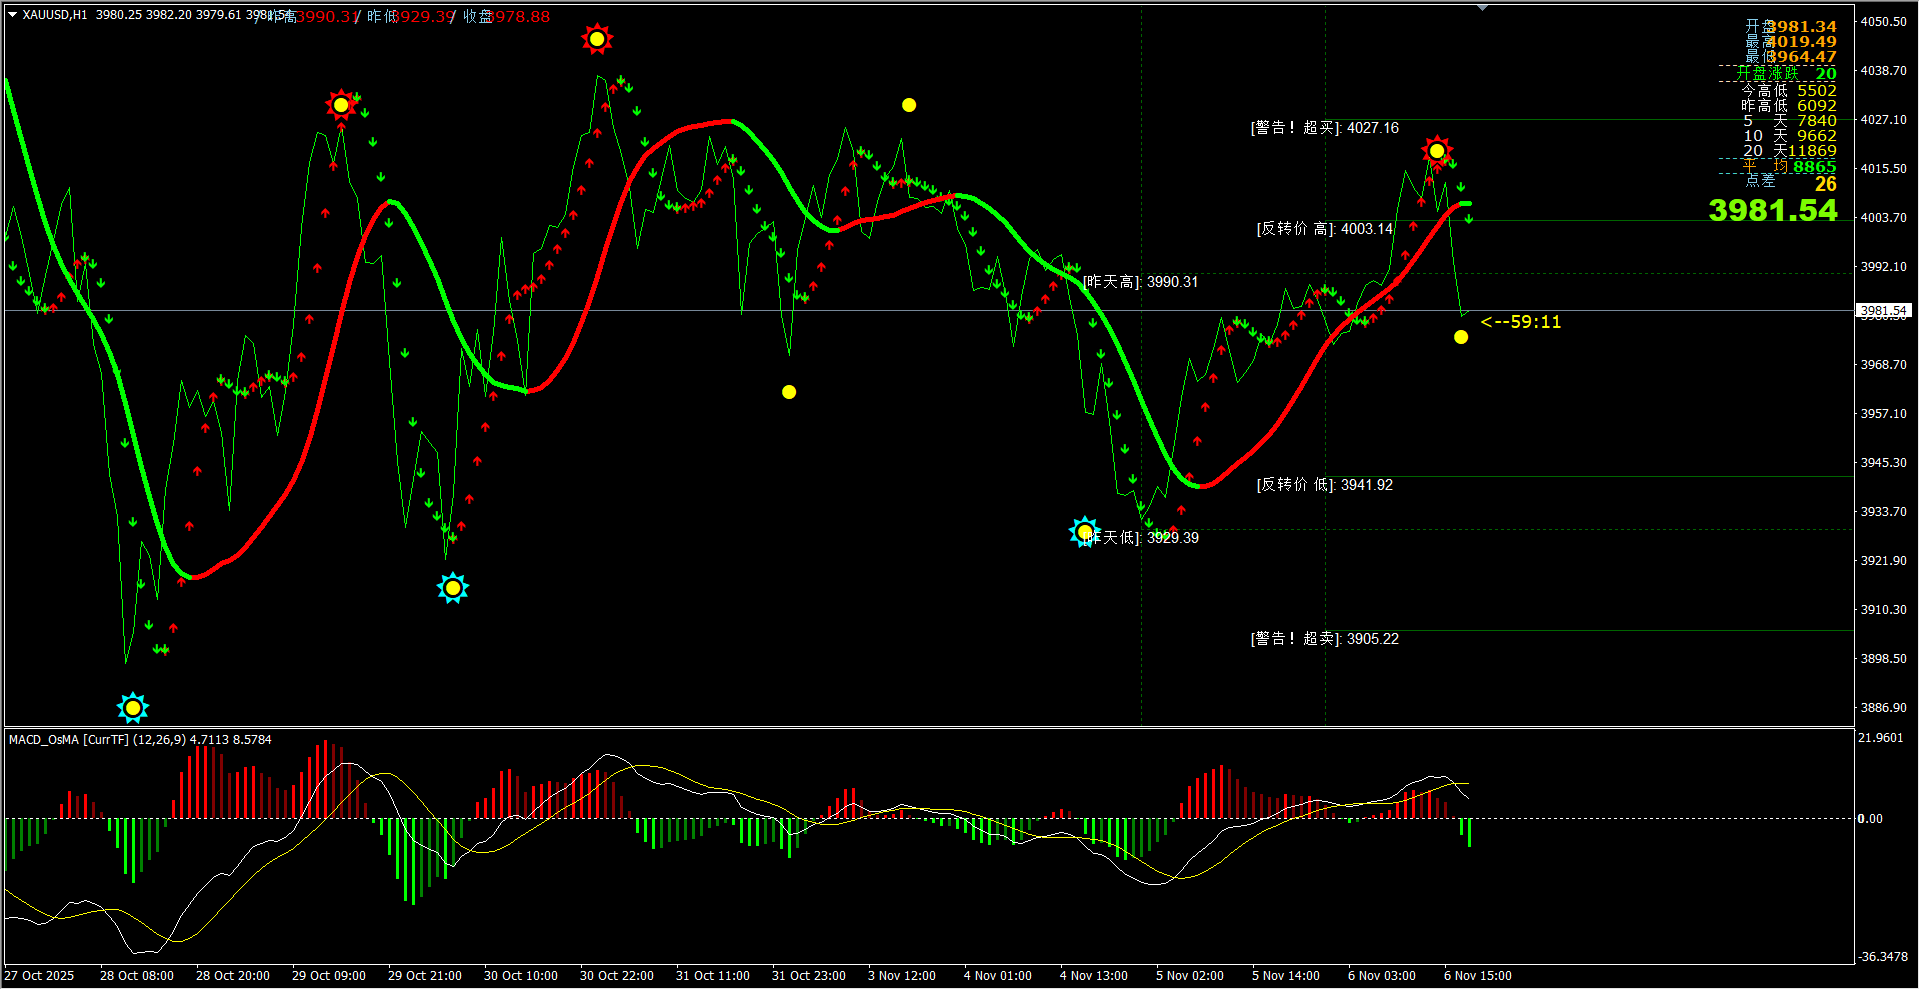Click the 今高低 value 5502
The image size is (1920, 990).
coord(1817,91)
